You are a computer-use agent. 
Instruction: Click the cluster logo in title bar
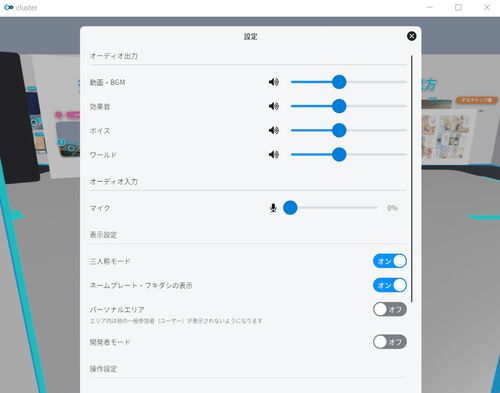[x=8, y=7]
